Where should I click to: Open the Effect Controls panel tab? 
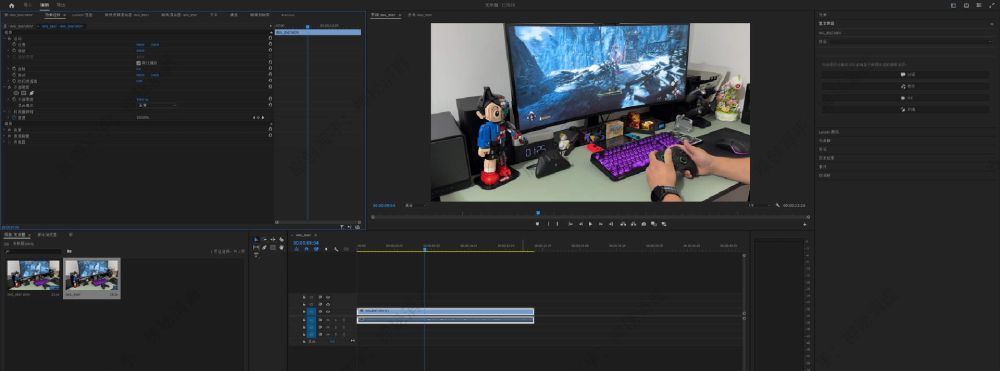[x=51, y=14]
